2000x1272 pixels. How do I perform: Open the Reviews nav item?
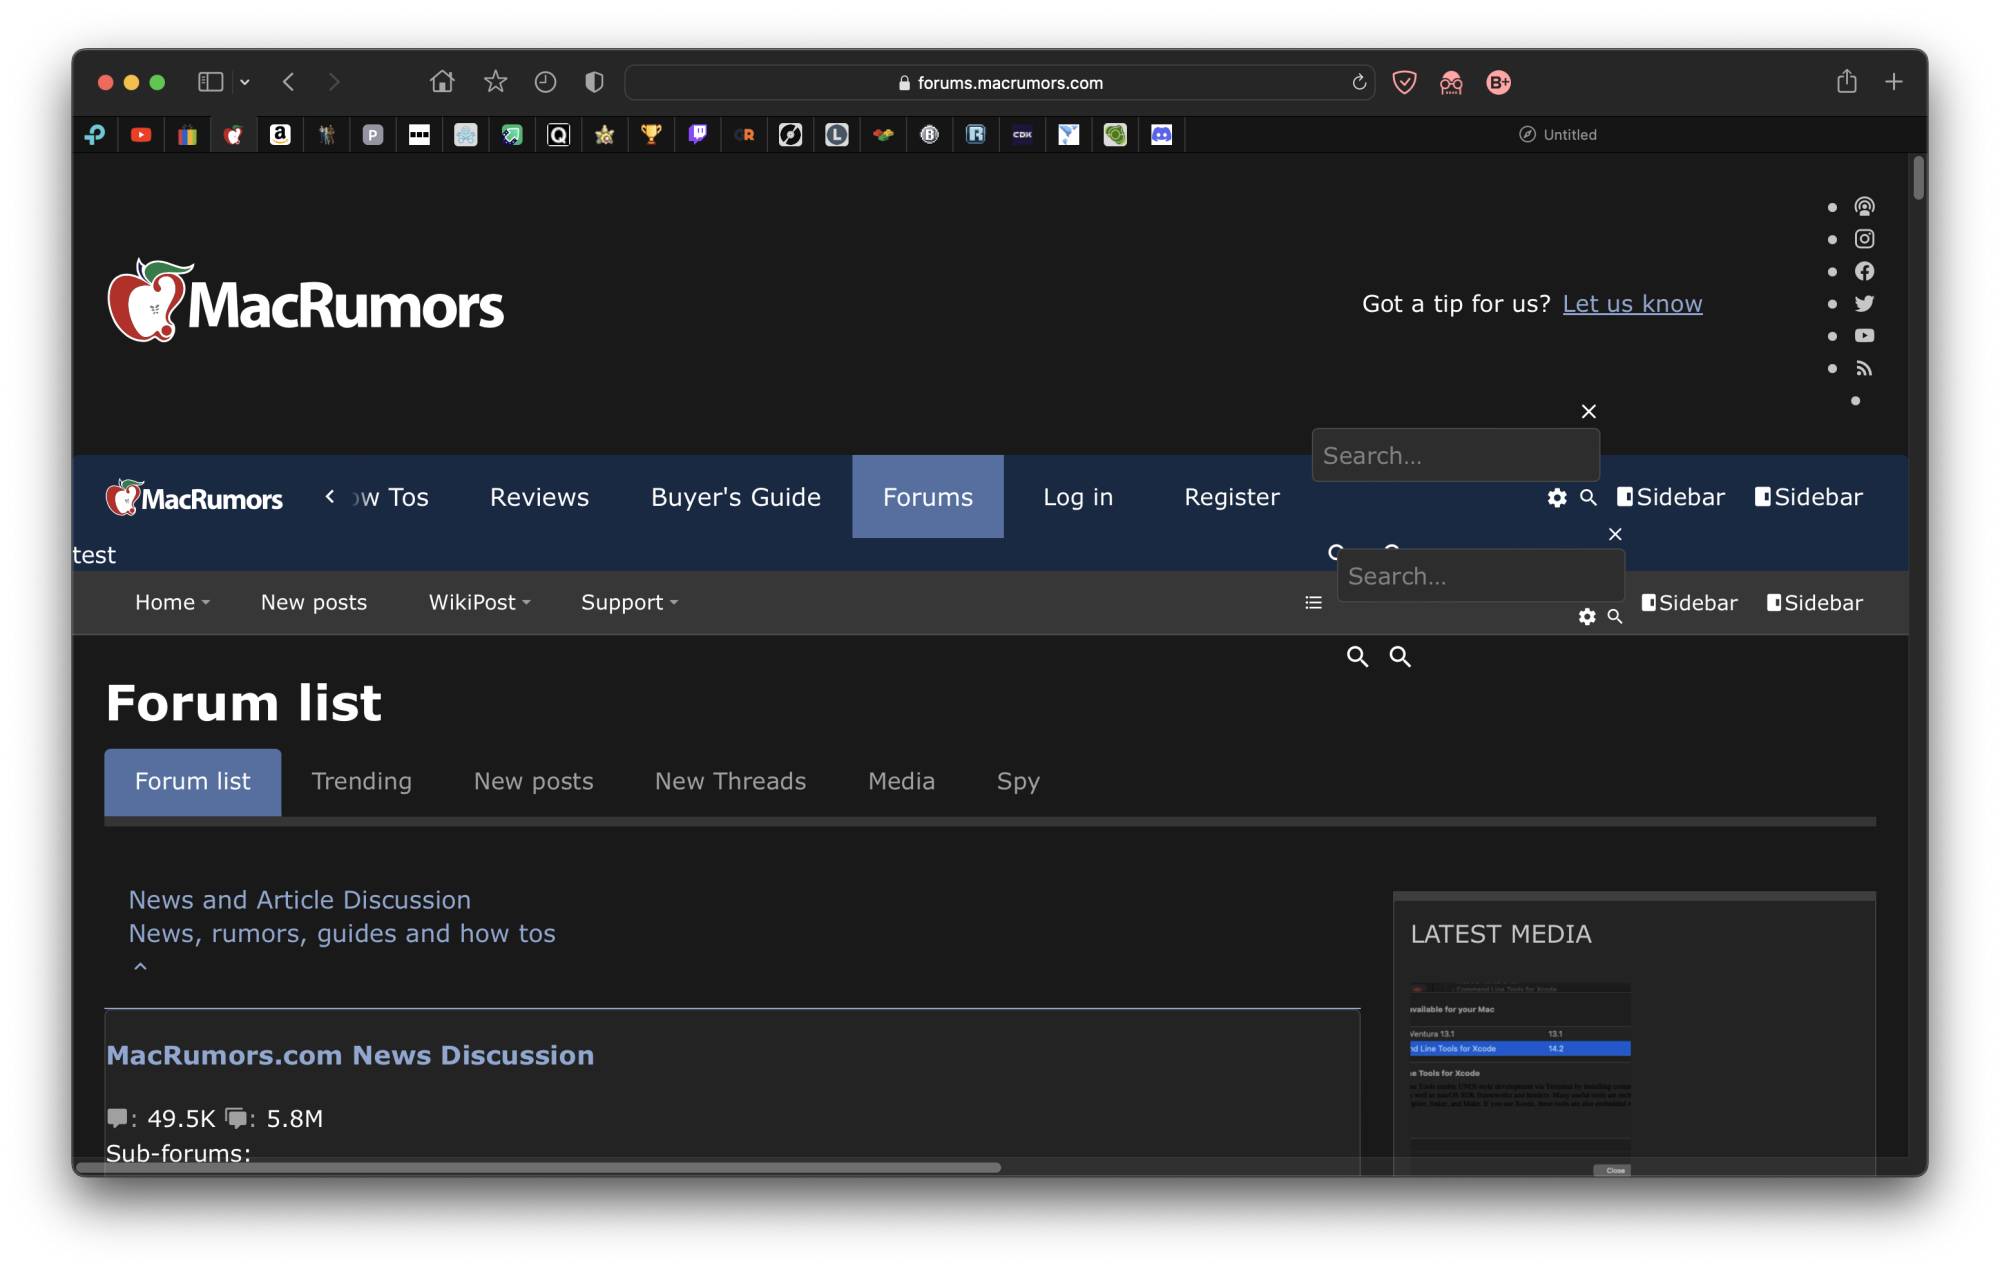coord(539,497)
